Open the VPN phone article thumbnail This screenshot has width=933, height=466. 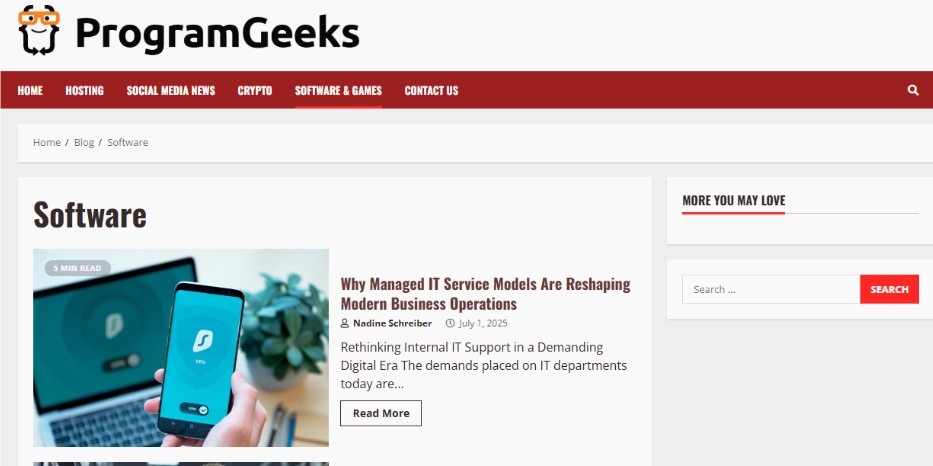tap(181, 348)
